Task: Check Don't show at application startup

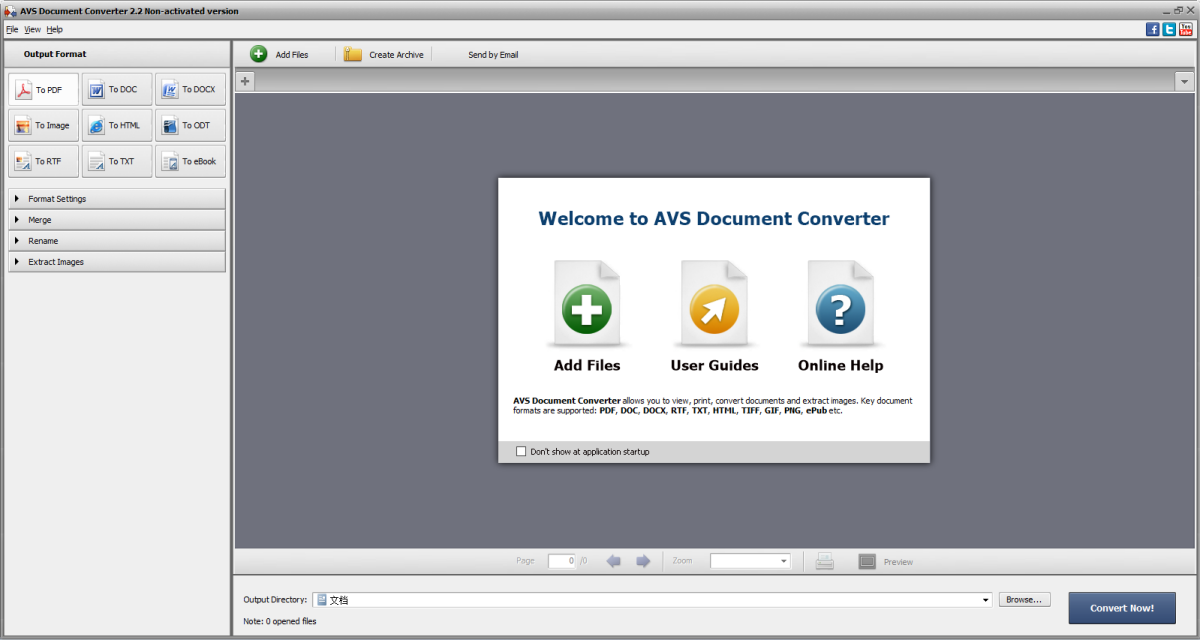Action: (x=521, y=451)
